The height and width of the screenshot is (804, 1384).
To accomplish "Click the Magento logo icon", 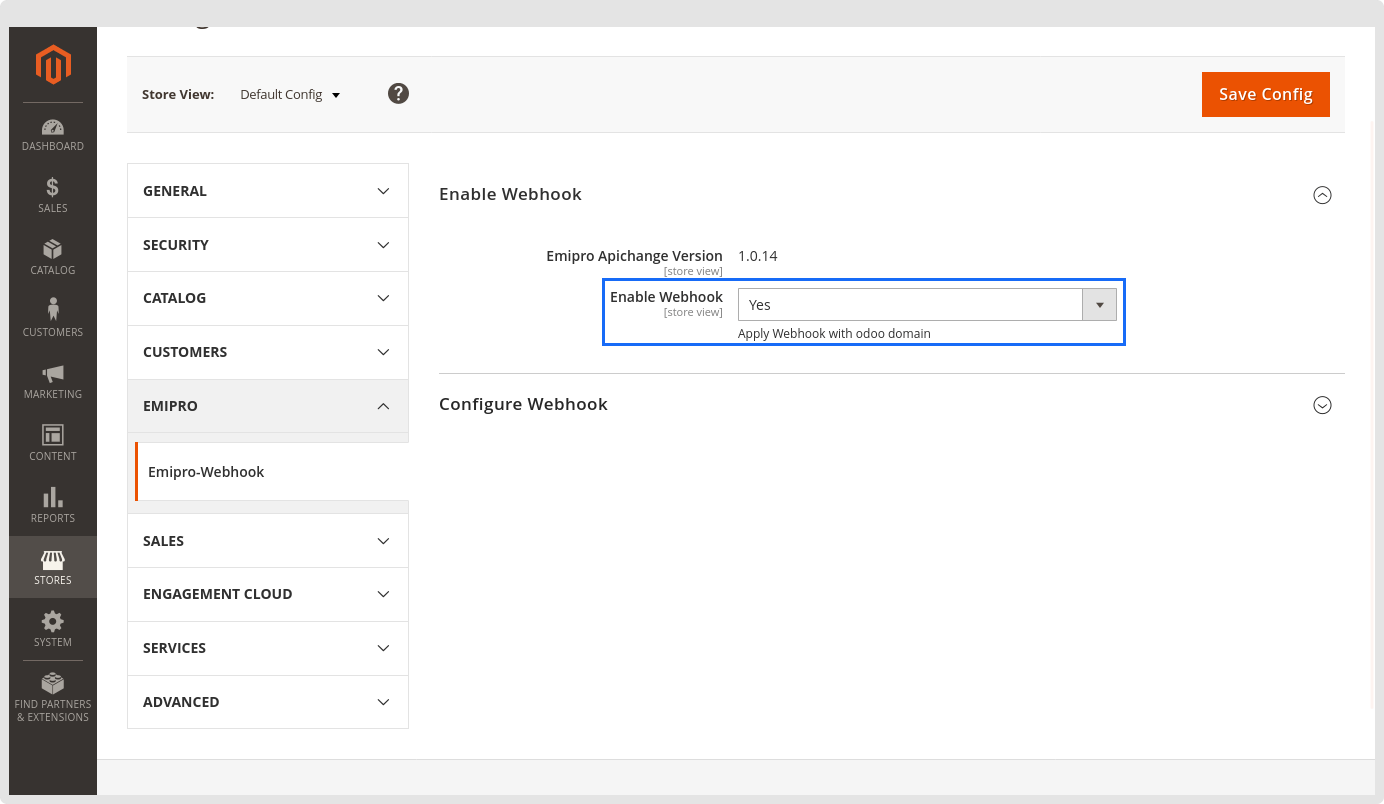I will (x=53, y=65).
